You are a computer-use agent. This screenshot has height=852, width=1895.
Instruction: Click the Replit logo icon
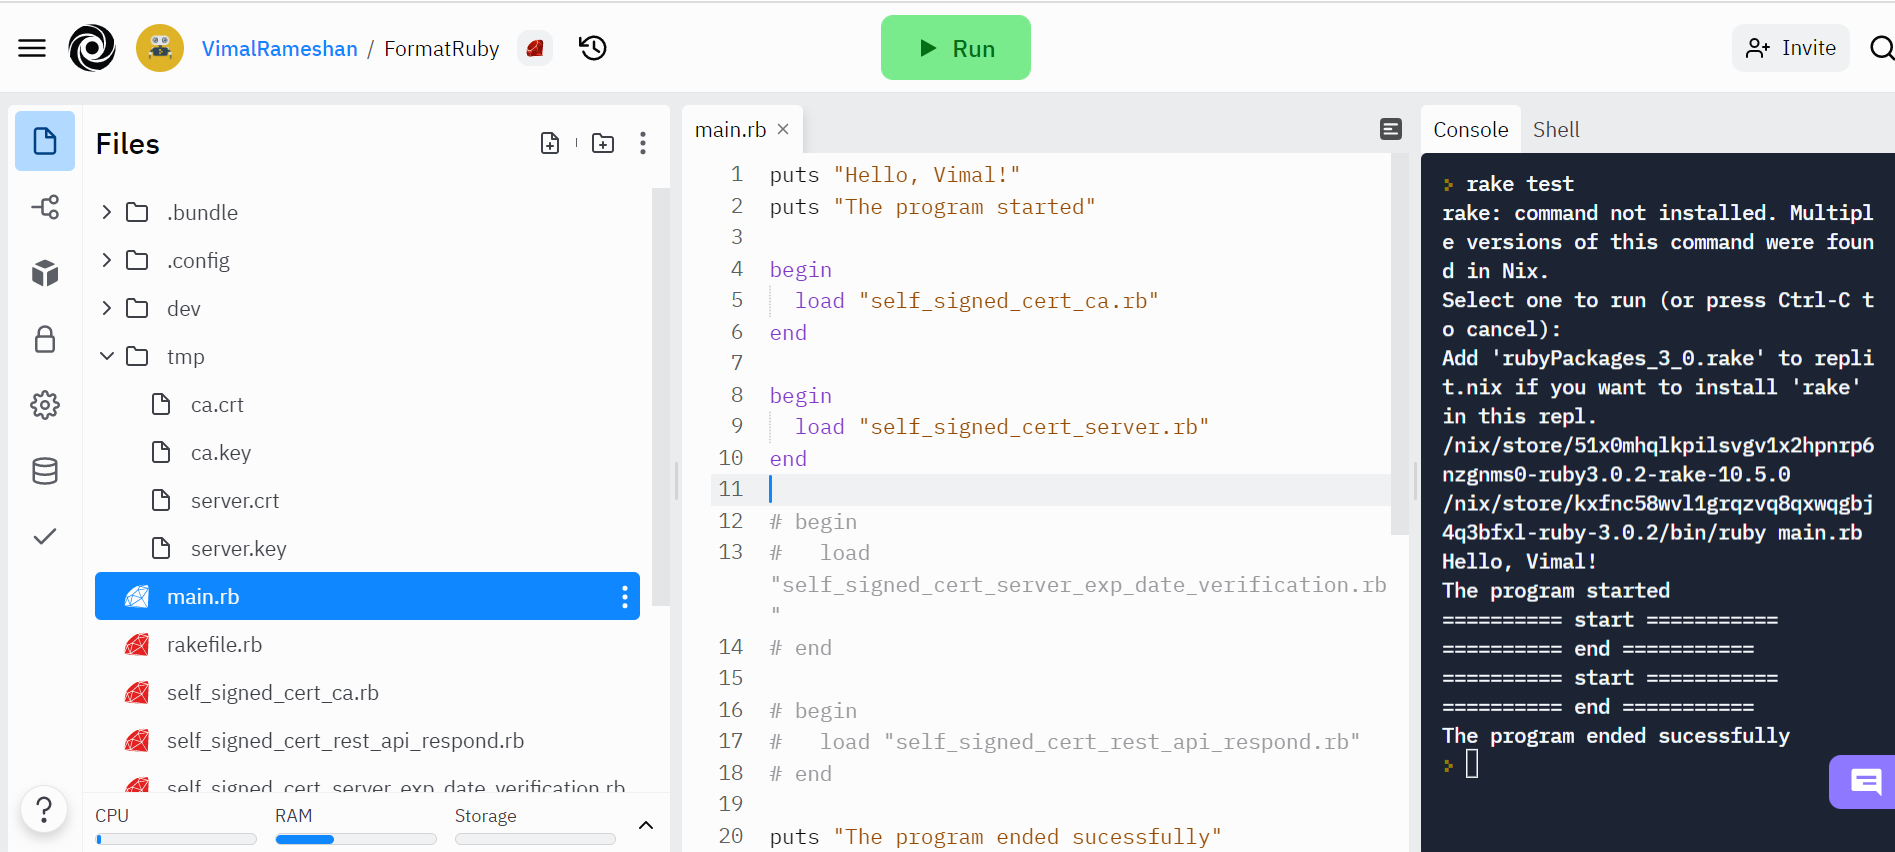point(92,48)
